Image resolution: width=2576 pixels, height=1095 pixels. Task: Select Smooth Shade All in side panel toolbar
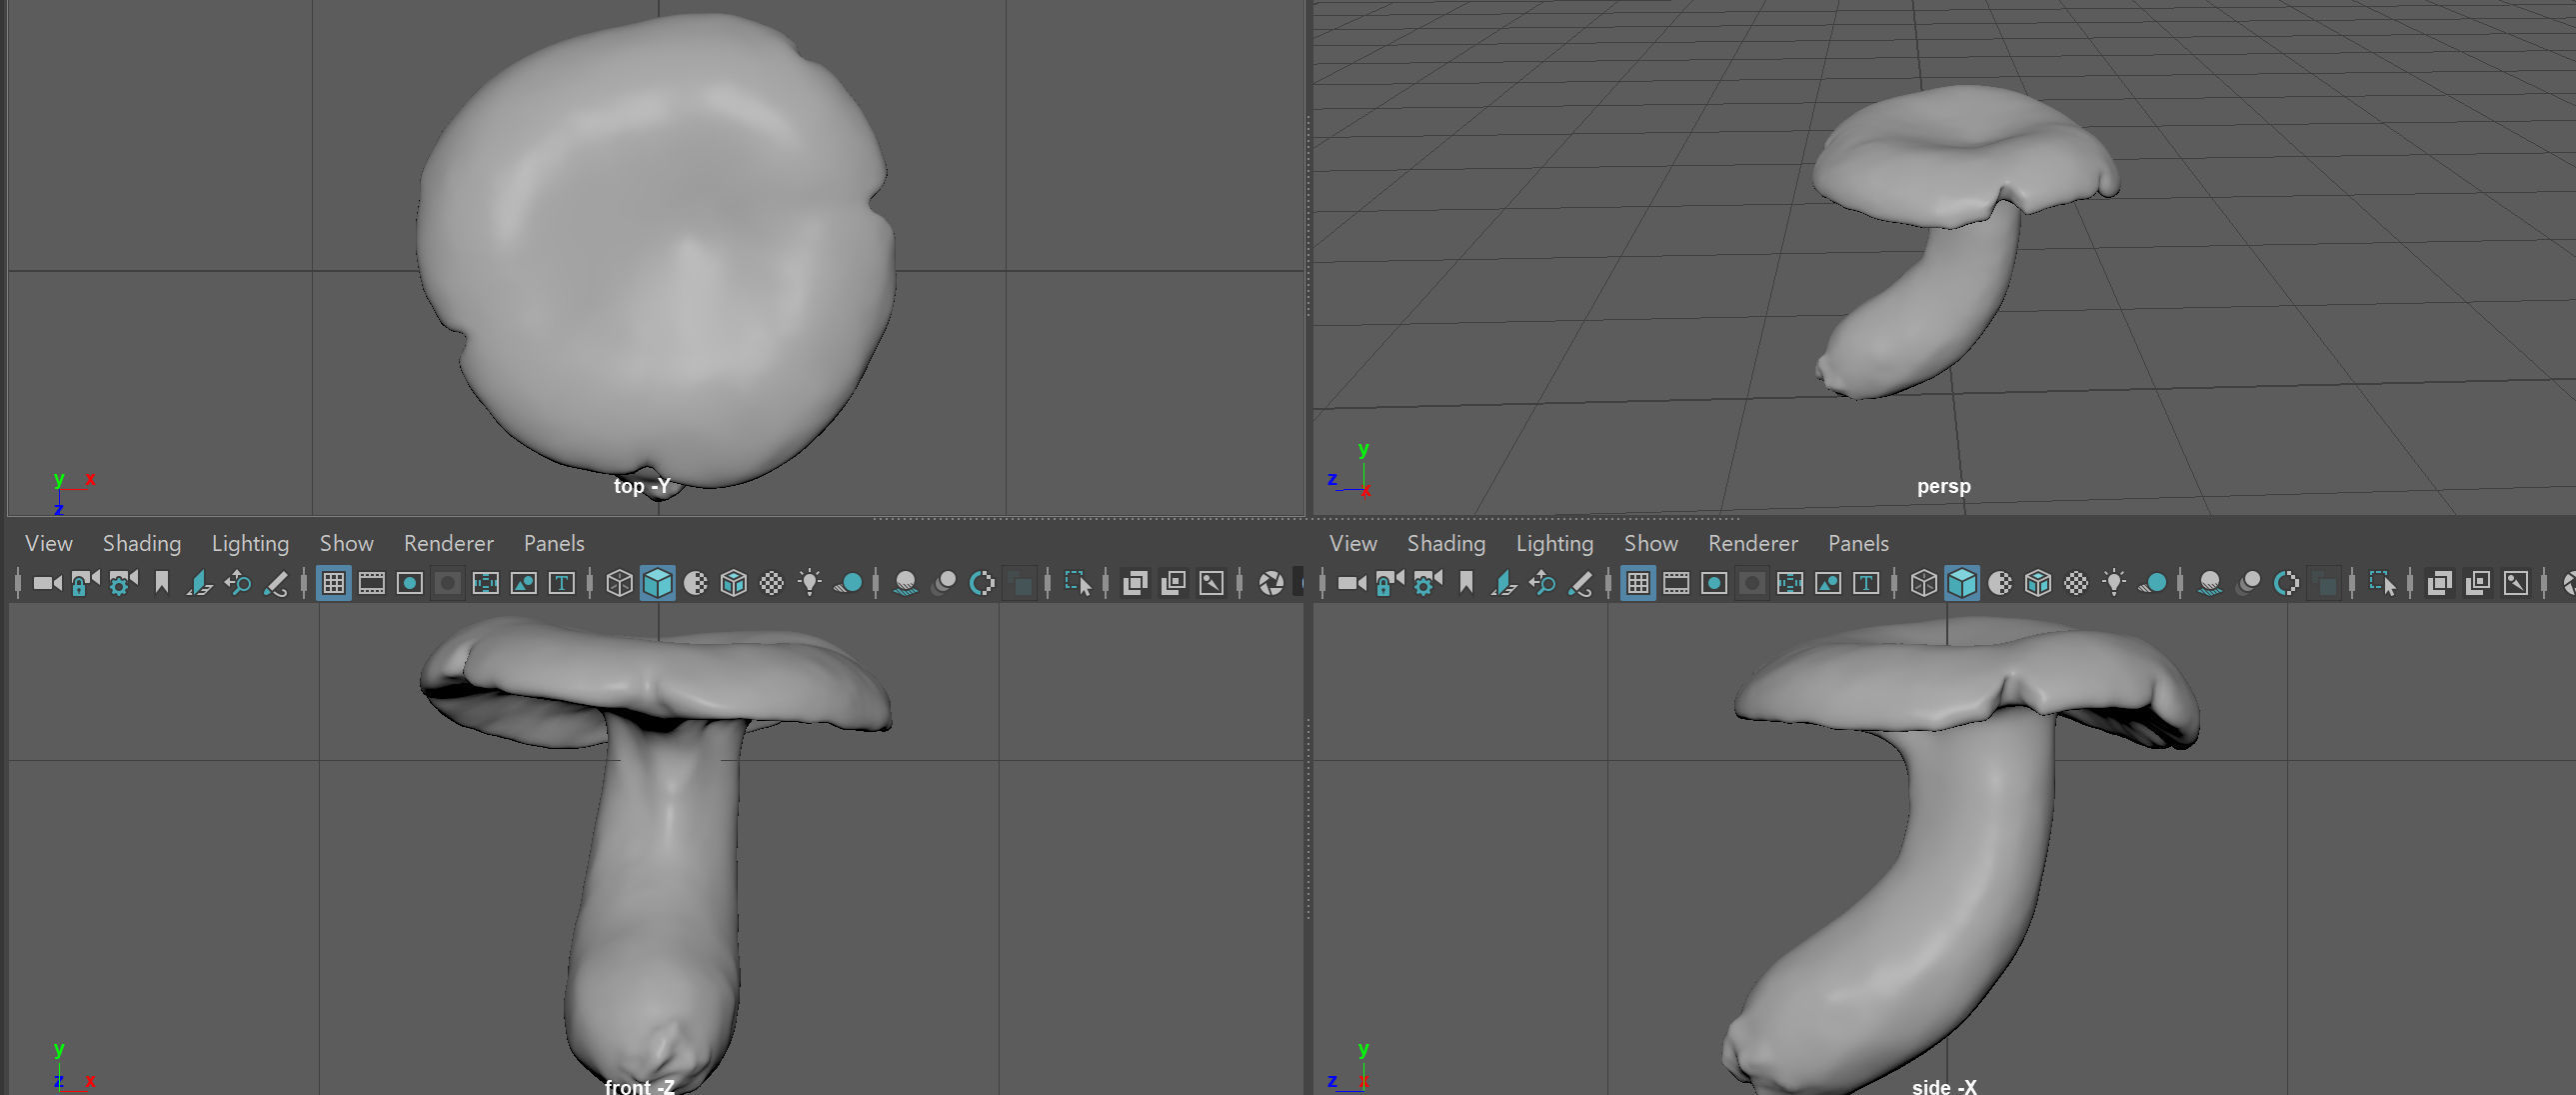pos(1961,583)
